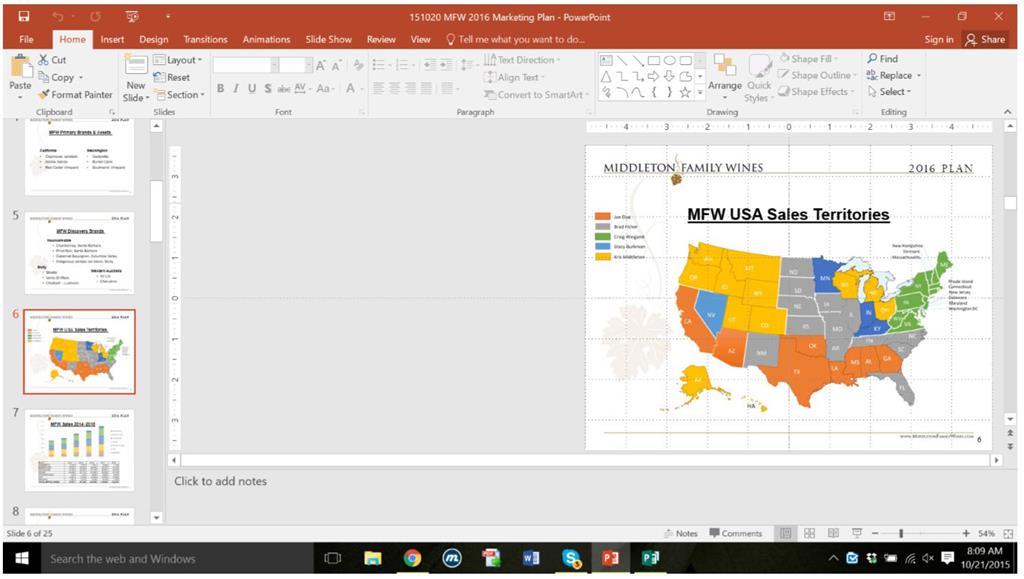
Task: Save the presentation via the floppy-disk icon
Action: (x=24, y=16)
